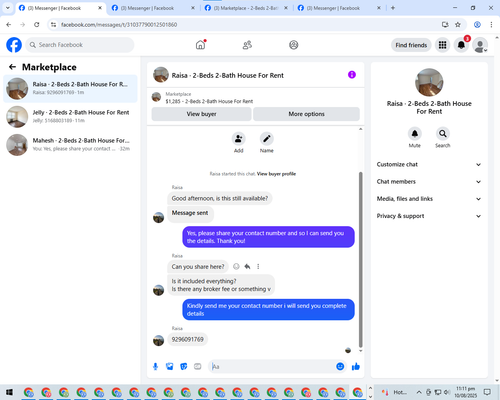Click the Name pencil icon
The image size is (500, 400).
click(267, 139)
